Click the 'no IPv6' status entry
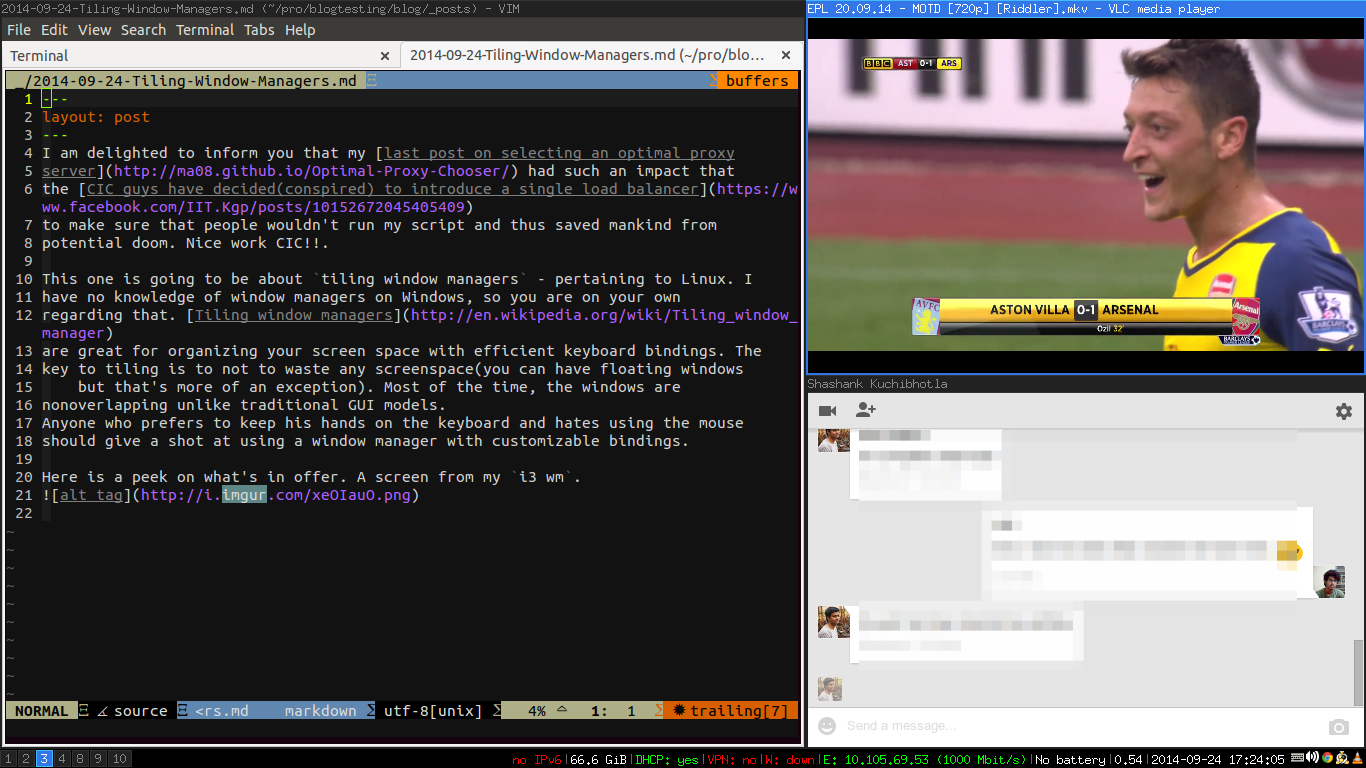 537,760
